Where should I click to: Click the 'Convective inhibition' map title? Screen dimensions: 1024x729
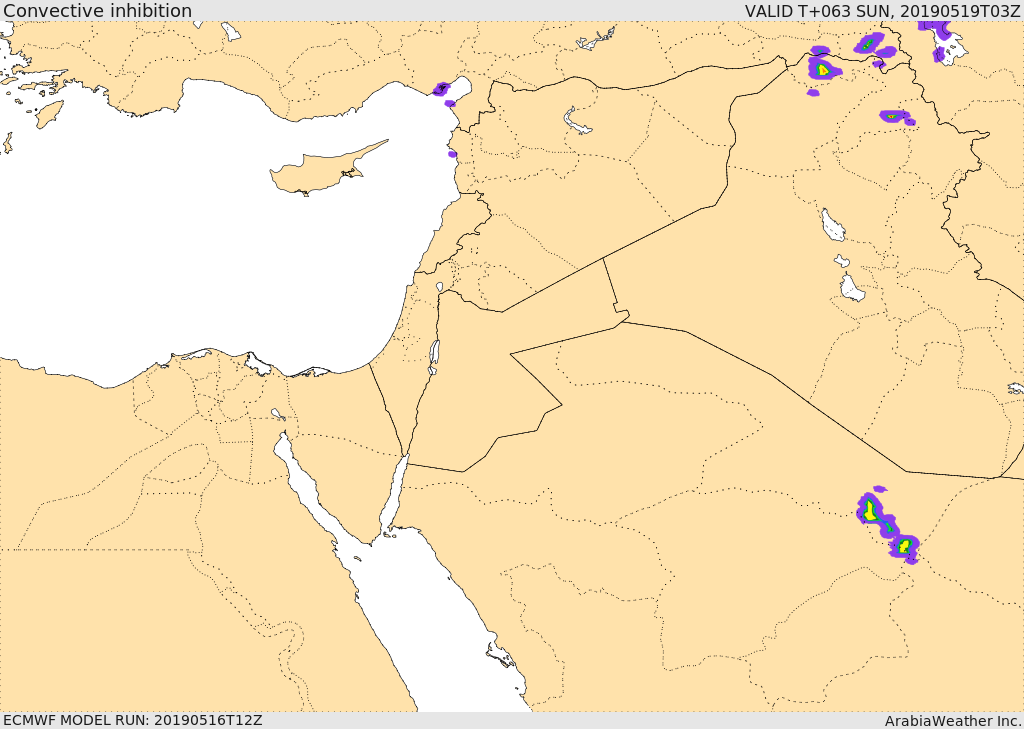97,10
